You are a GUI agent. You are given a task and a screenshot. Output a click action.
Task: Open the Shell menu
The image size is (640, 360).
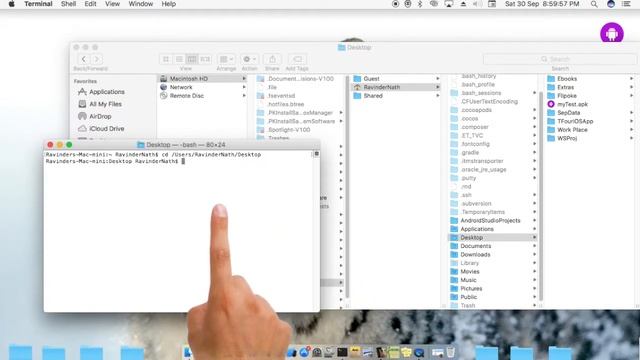point(68,4)
